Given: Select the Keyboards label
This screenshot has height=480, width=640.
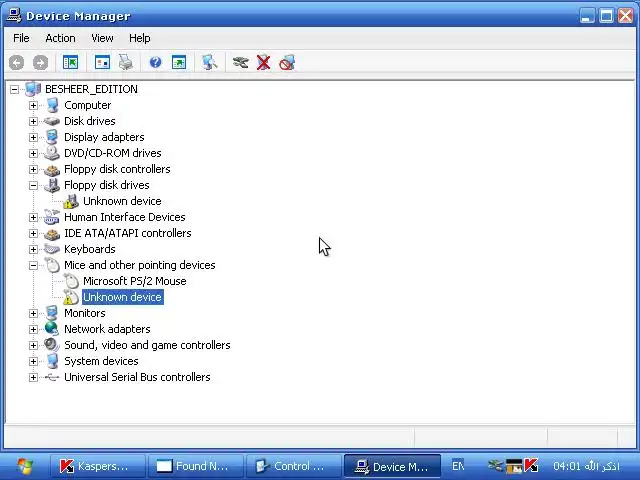Looking at the screenshot, I should tap(90, 249).
